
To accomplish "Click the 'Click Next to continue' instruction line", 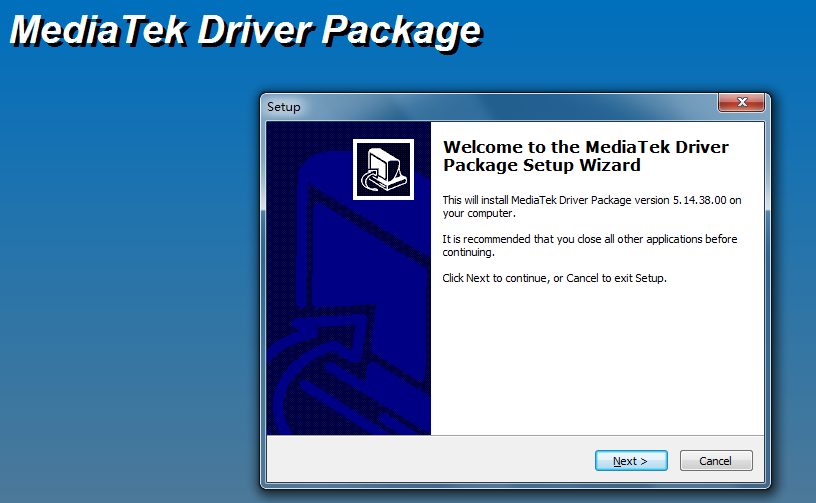I will tap(554, 278).
